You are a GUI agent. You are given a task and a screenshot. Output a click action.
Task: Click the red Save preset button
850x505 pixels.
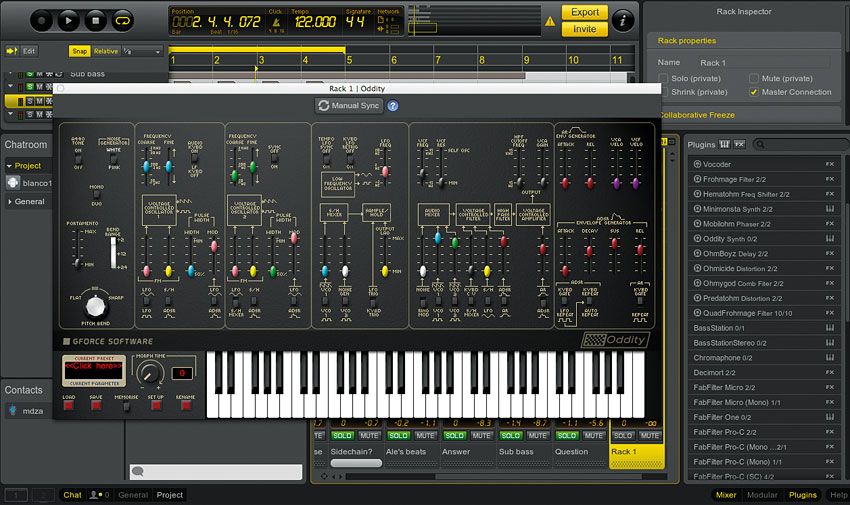click(96, 405)
